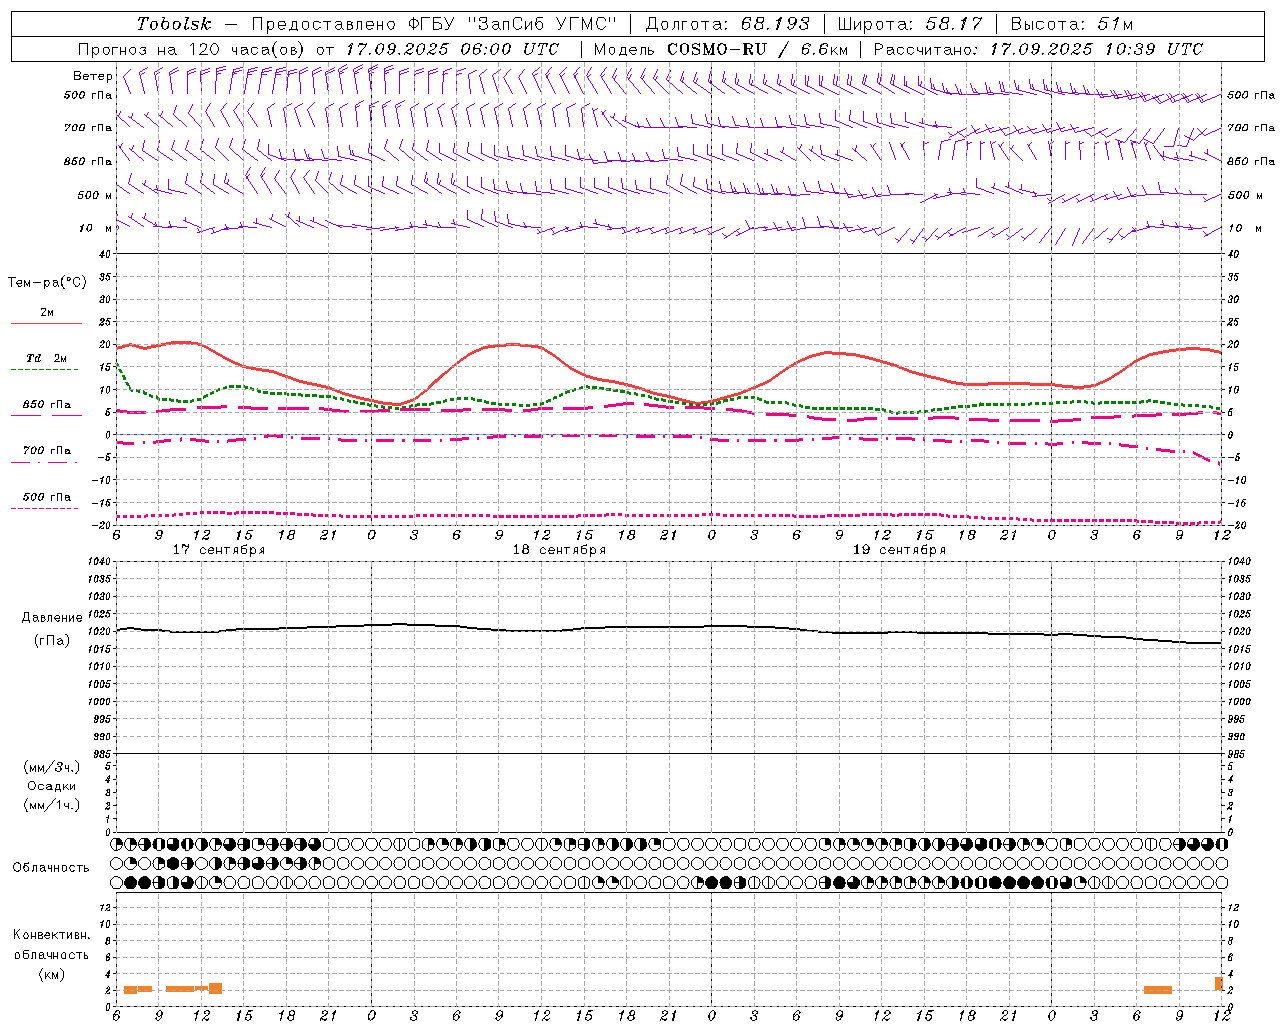
Task: Click the "Конвективн." convective cloud label
Action: pos(51,935)
